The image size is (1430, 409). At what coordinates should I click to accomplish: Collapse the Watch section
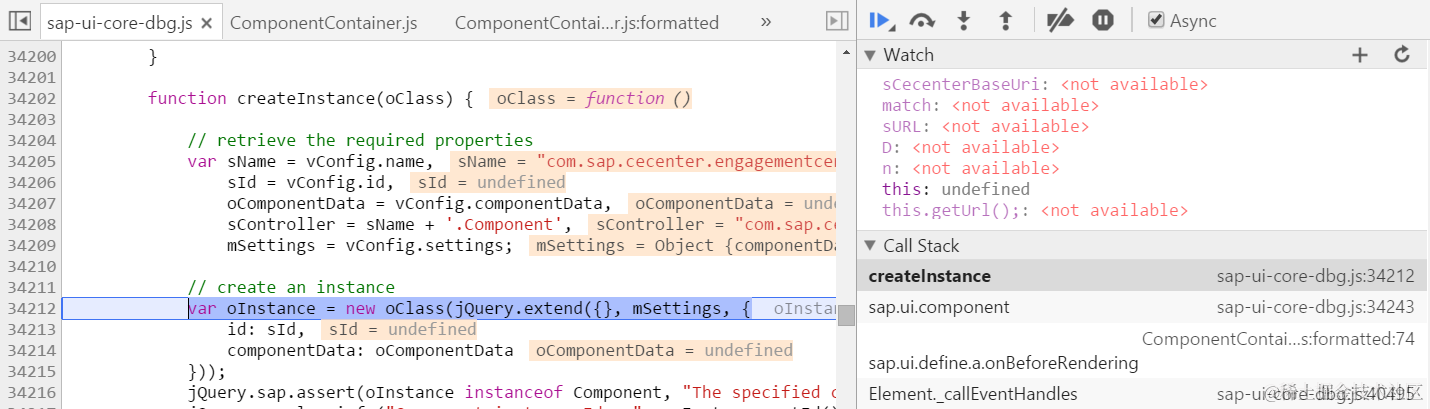(x=870, y=55)
